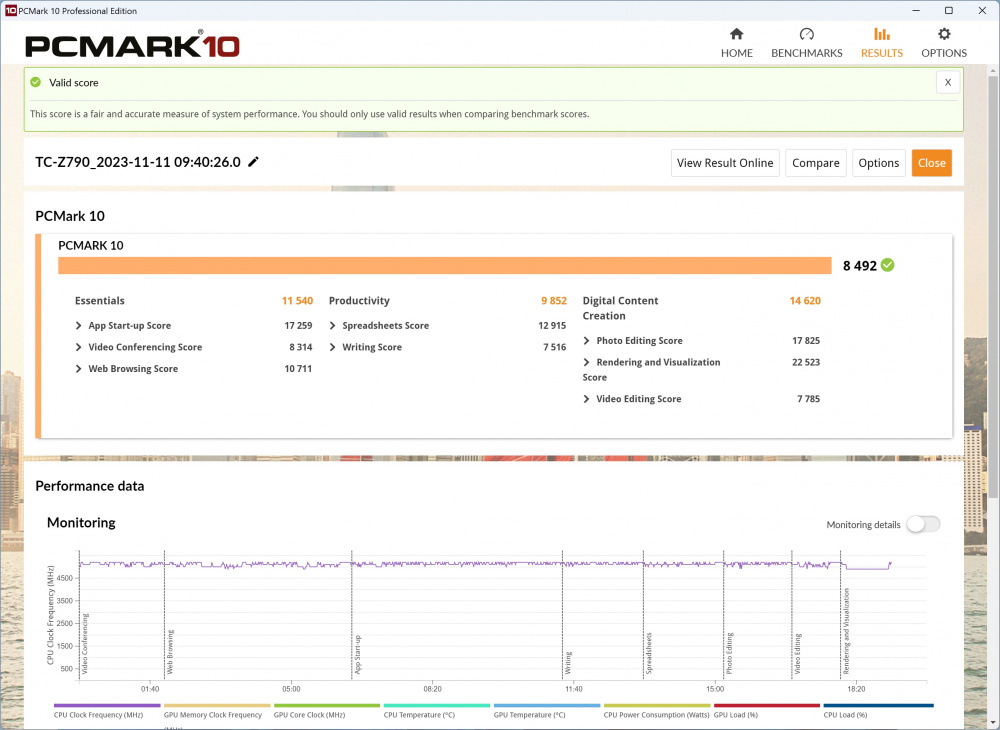1000x730 pixels.
Task: Toggle CPU Power Consumption legend swatch
Action: pyautogui.click(x=657, y=705)
